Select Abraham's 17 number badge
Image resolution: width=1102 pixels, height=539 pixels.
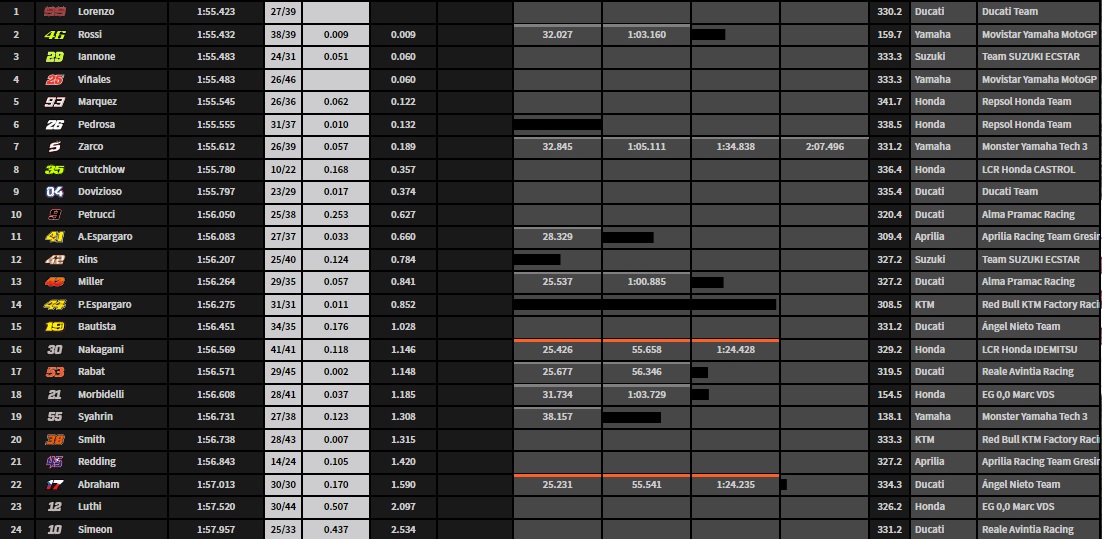tap(55, 484)
